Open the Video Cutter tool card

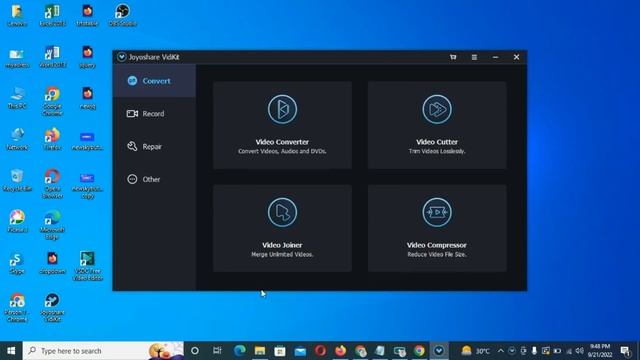[x=437, y=125]
